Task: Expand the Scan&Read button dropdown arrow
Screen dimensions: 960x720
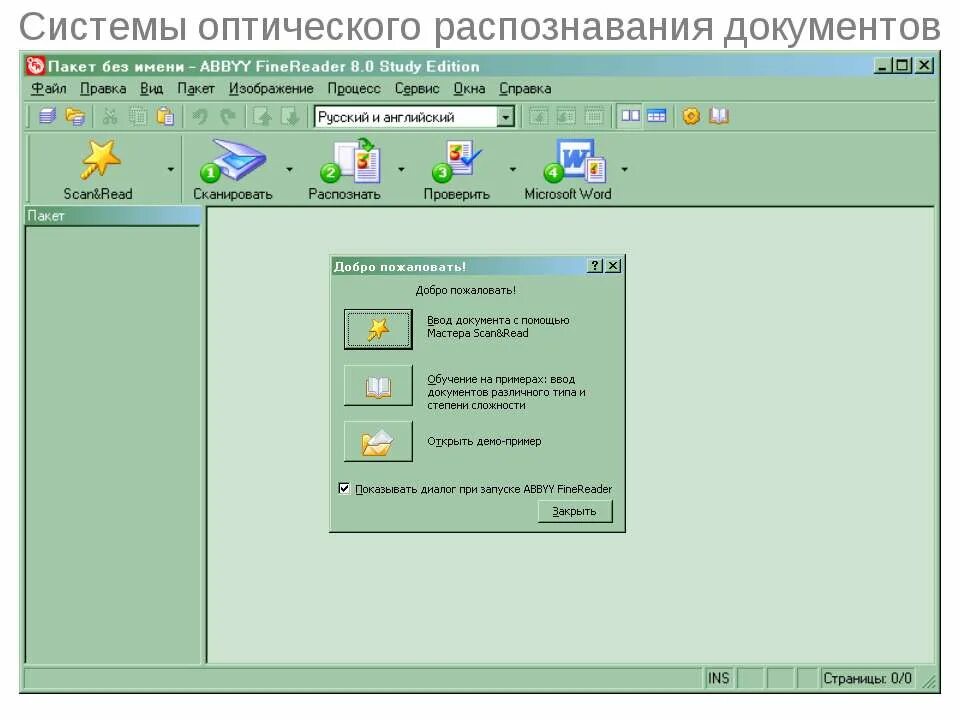Action: click(171, 170)
